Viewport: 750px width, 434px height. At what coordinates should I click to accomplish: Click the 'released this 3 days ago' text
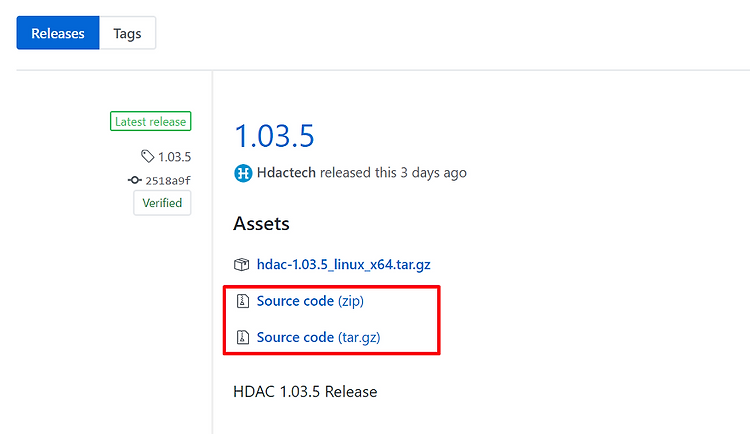tap(393, 172)
